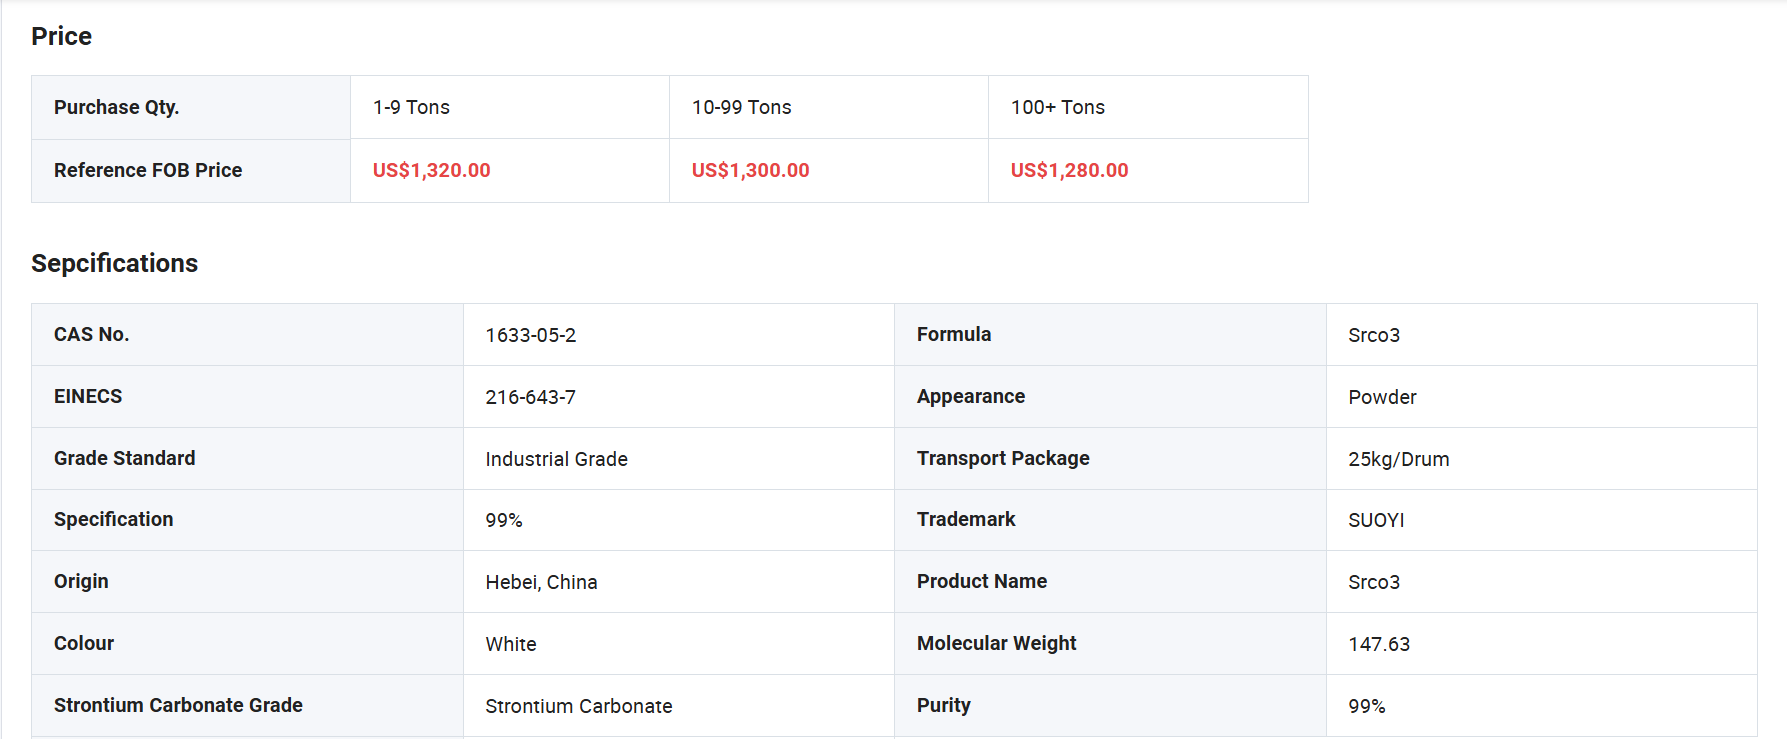
Task: Click the 100+ Tons quantity cell
Action: [x=1057, y=108]
